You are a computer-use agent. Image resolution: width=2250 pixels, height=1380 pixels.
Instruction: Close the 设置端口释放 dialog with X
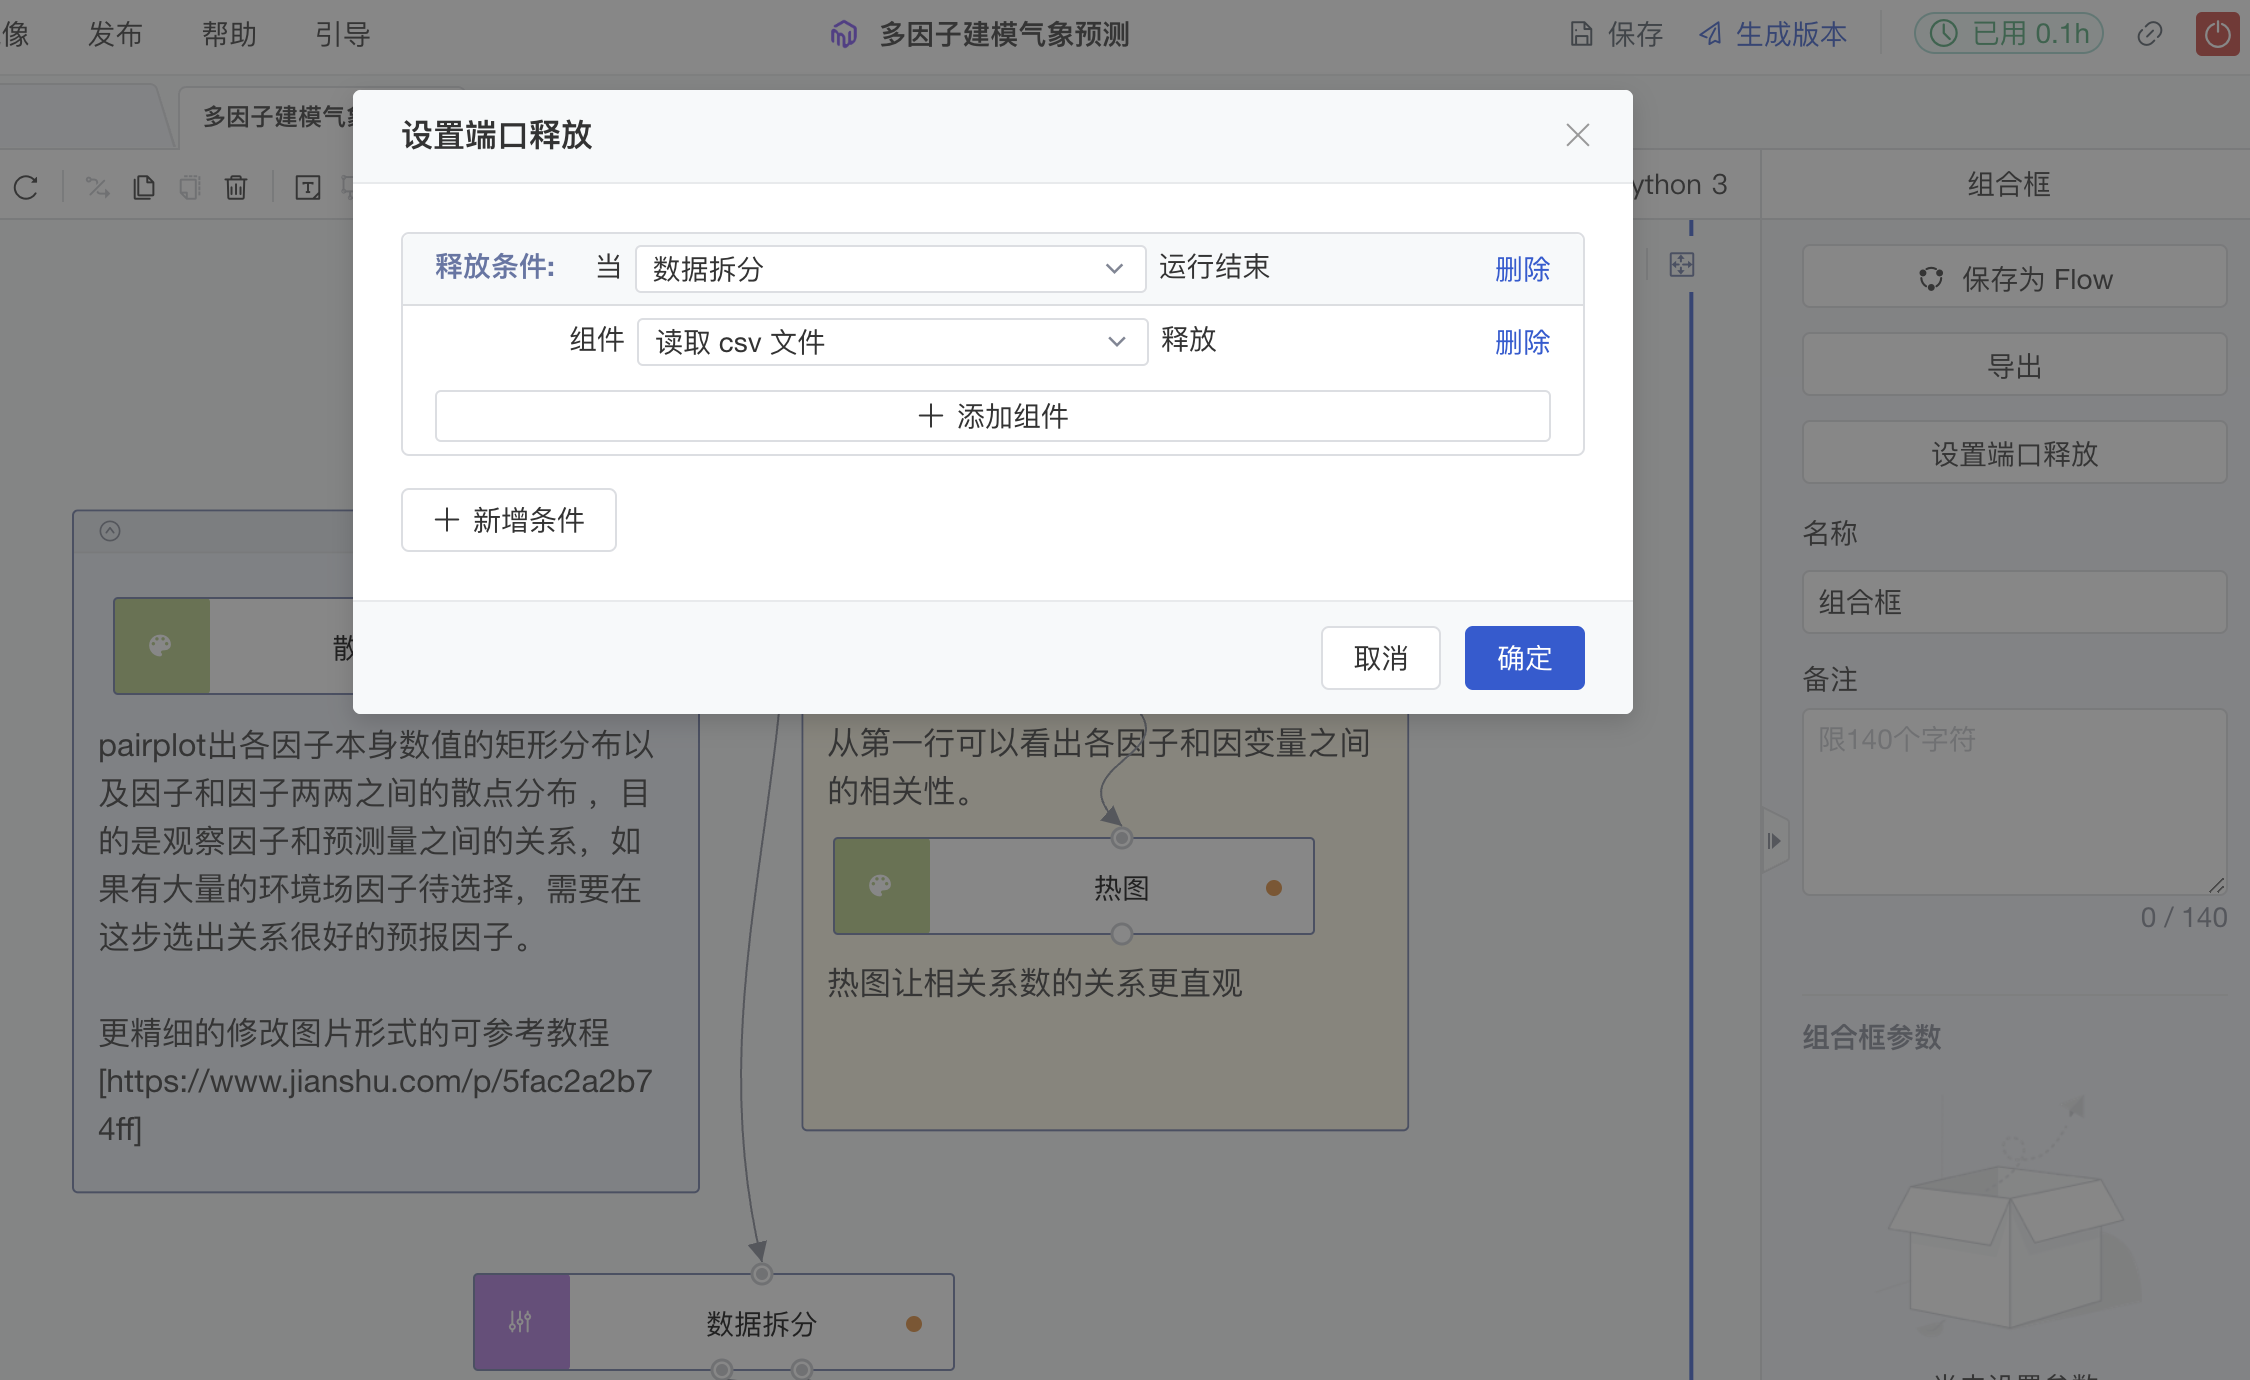point(1577,135)
